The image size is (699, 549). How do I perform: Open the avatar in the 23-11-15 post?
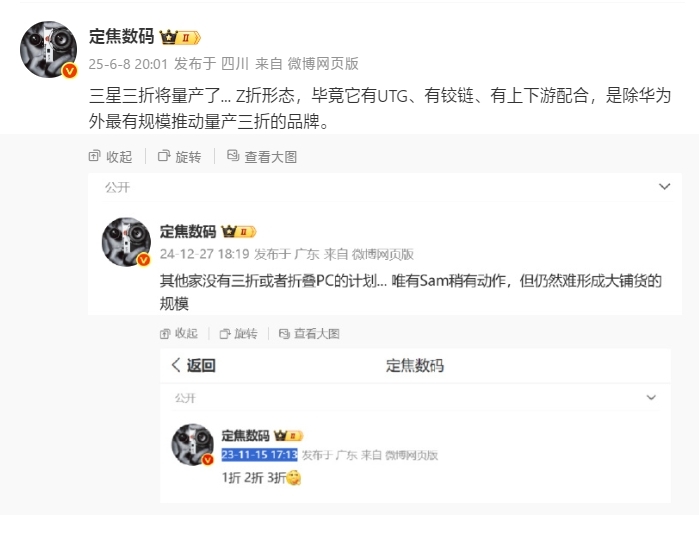pos(193,445)
